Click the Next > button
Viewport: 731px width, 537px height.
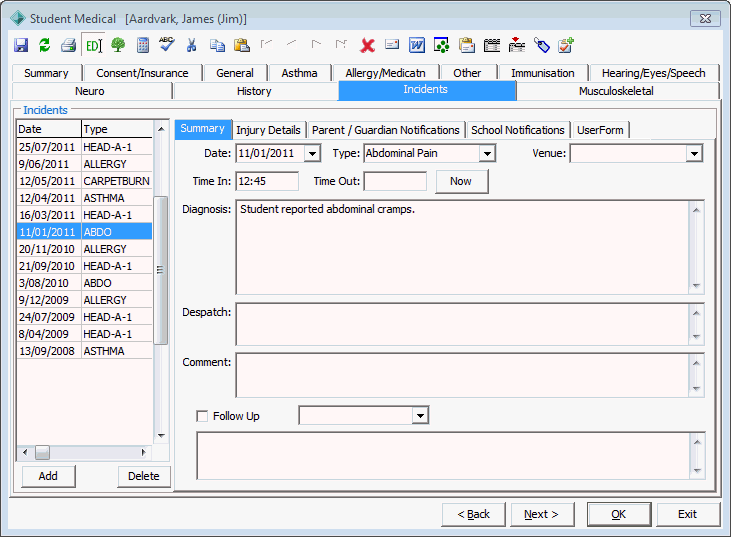(542, 514)
